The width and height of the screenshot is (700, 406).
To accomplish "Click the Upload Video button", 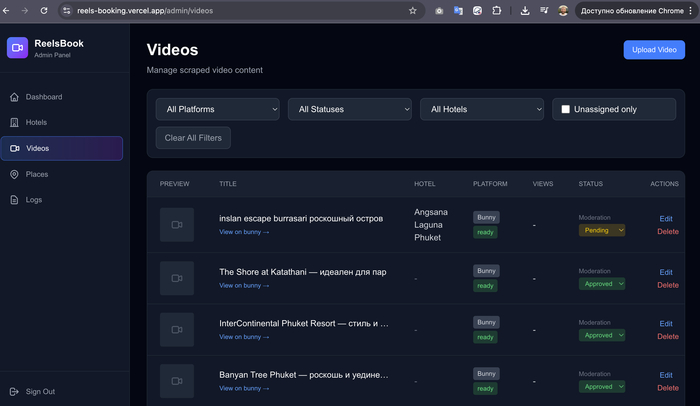I will coord(653,50).
